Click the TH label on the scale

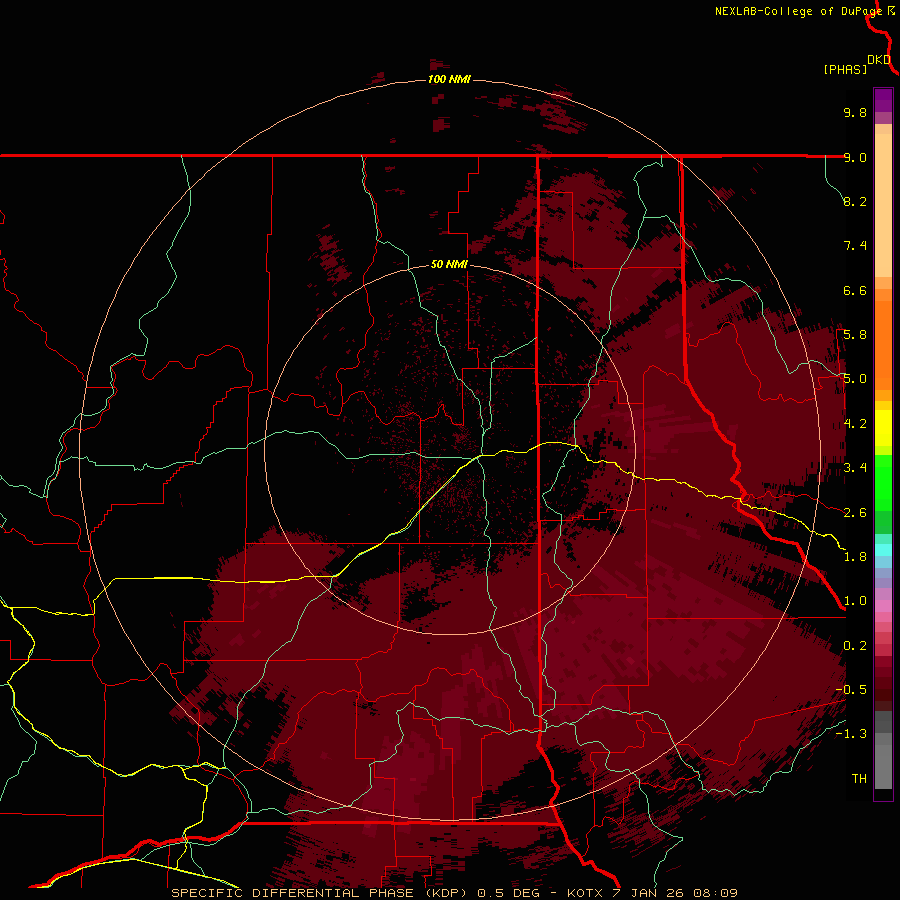click(859, 779)
